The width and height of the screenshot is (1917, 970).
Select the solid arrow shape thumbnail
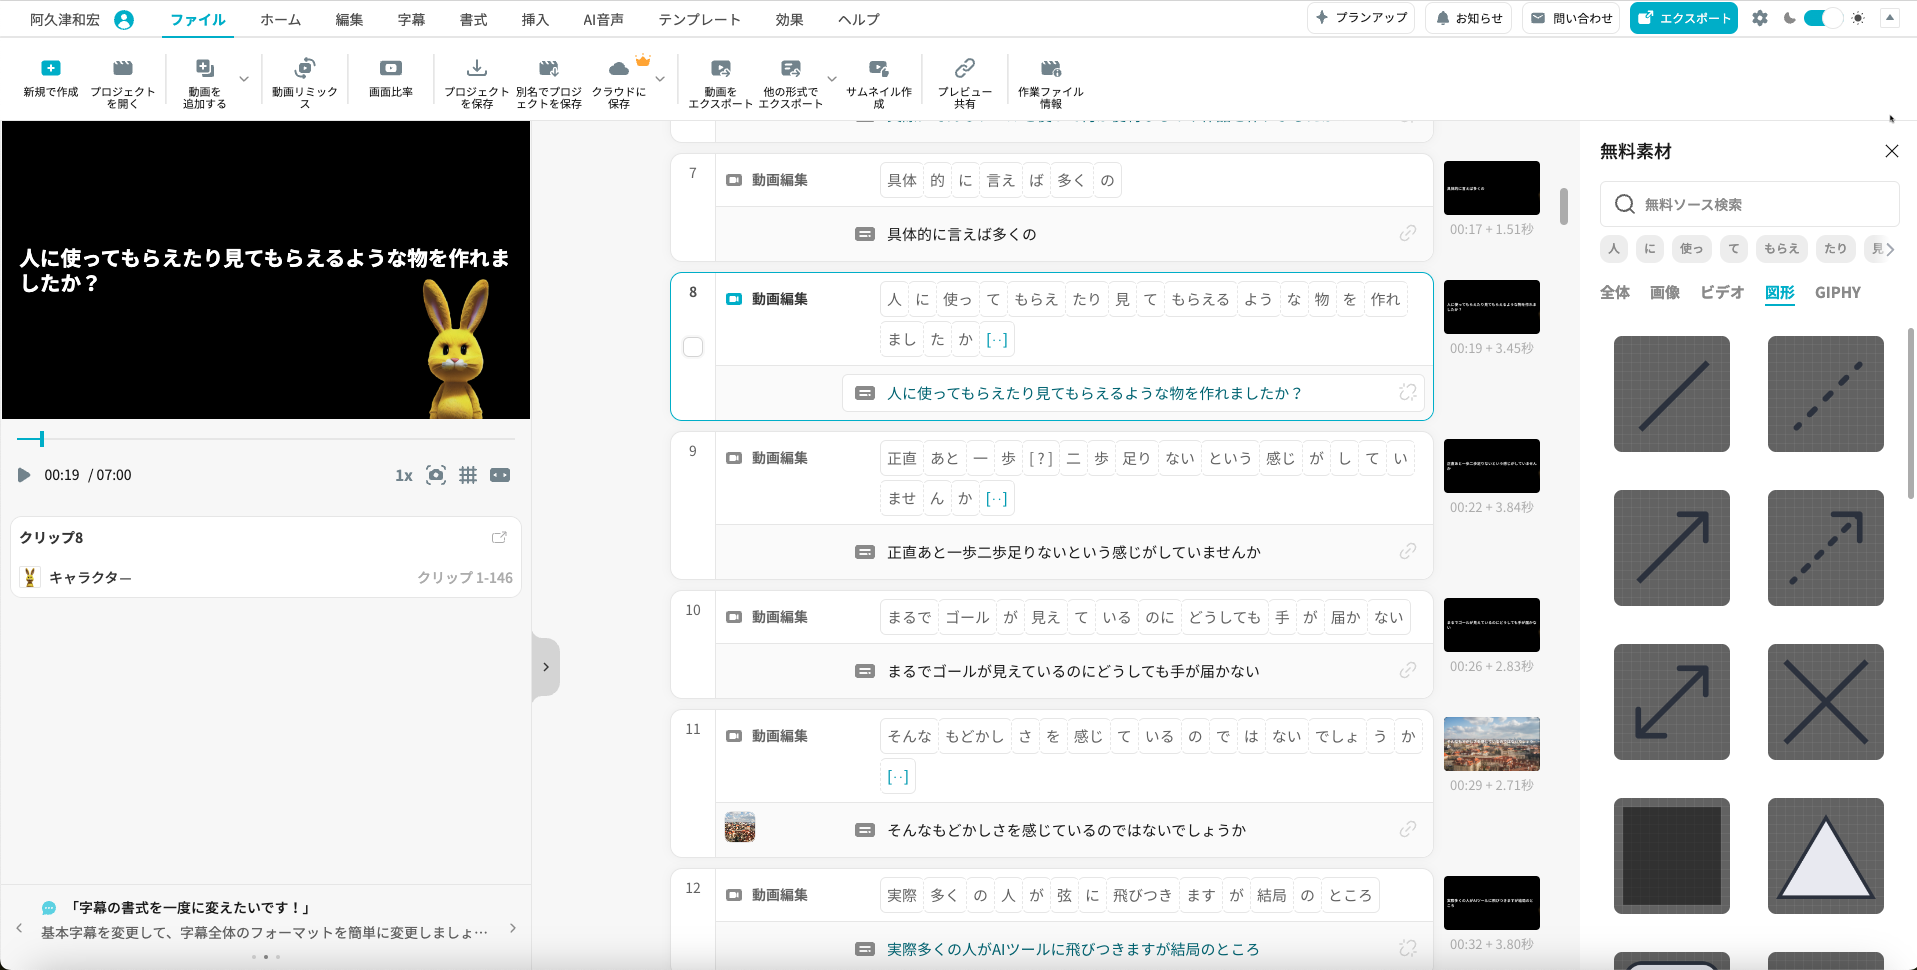1672,548
